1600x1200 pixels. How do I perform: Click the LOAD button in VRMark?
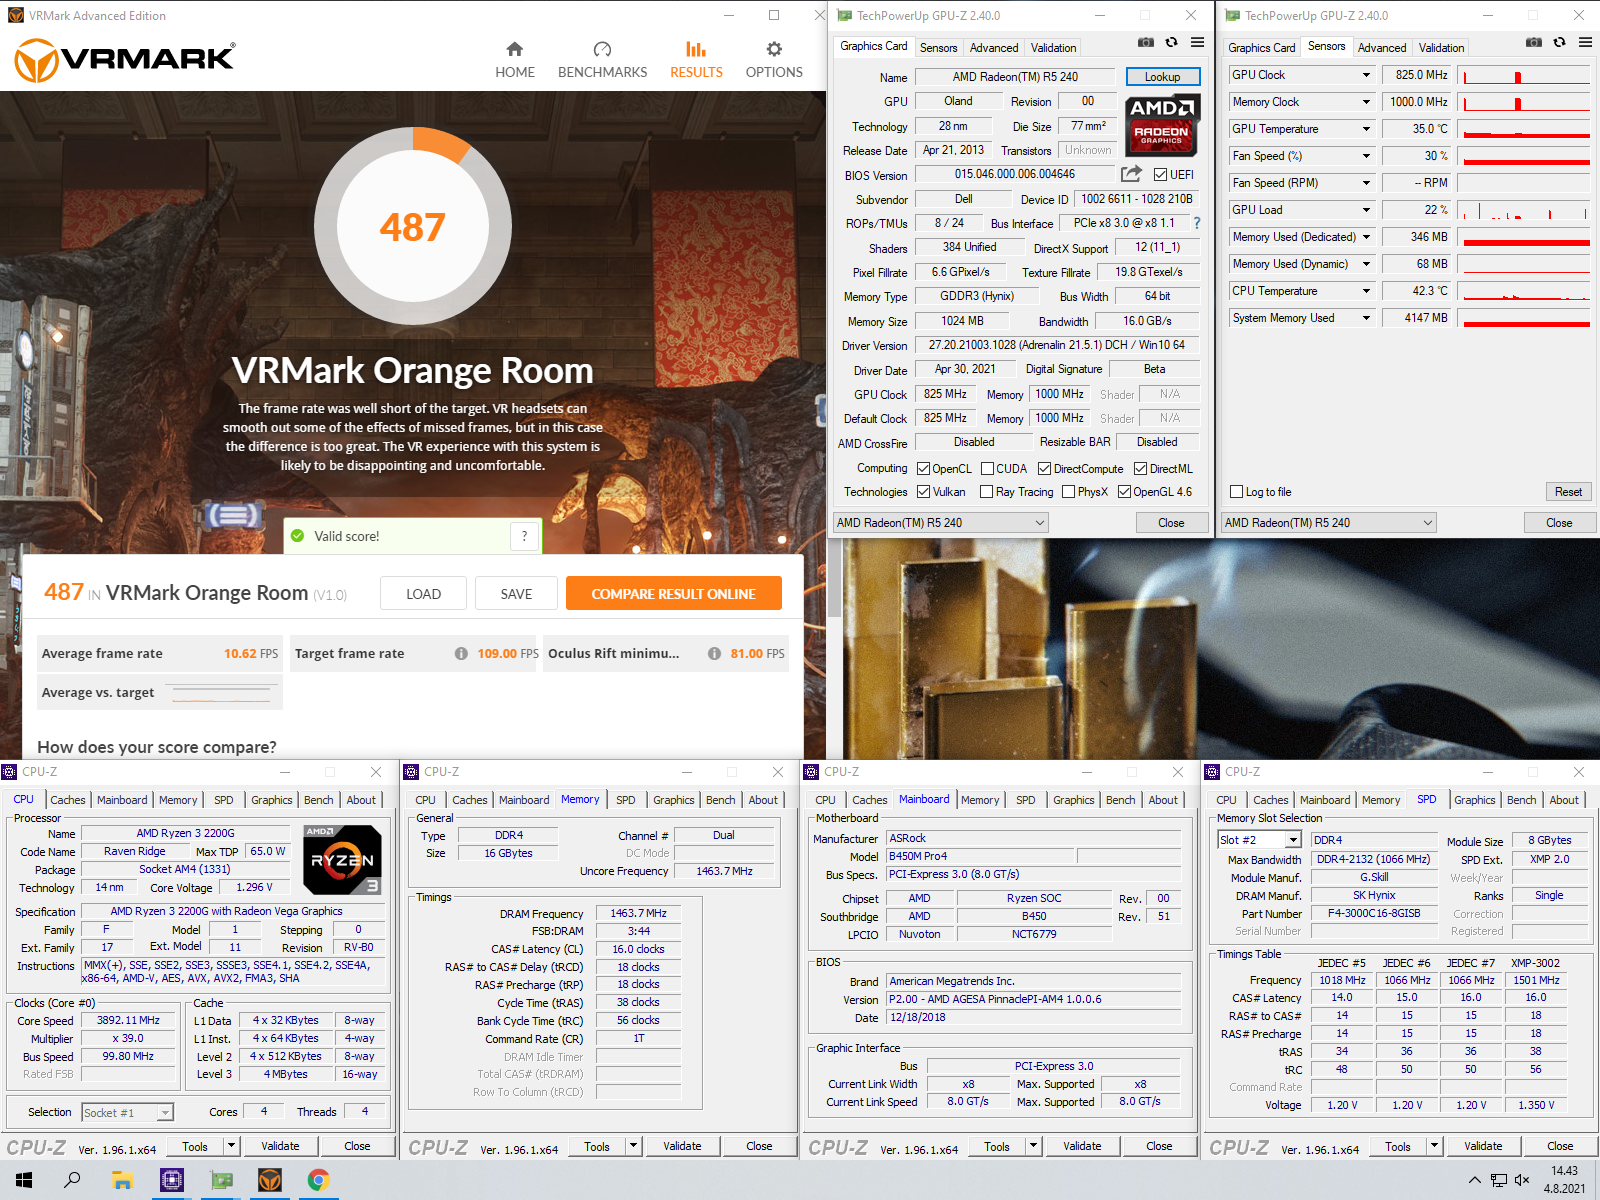423,594
